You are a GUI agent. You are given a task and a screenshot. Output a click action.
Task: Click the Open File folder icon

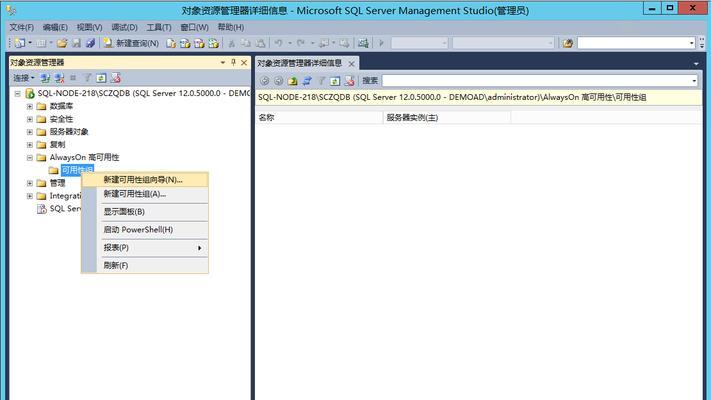(x=62, y=43)
